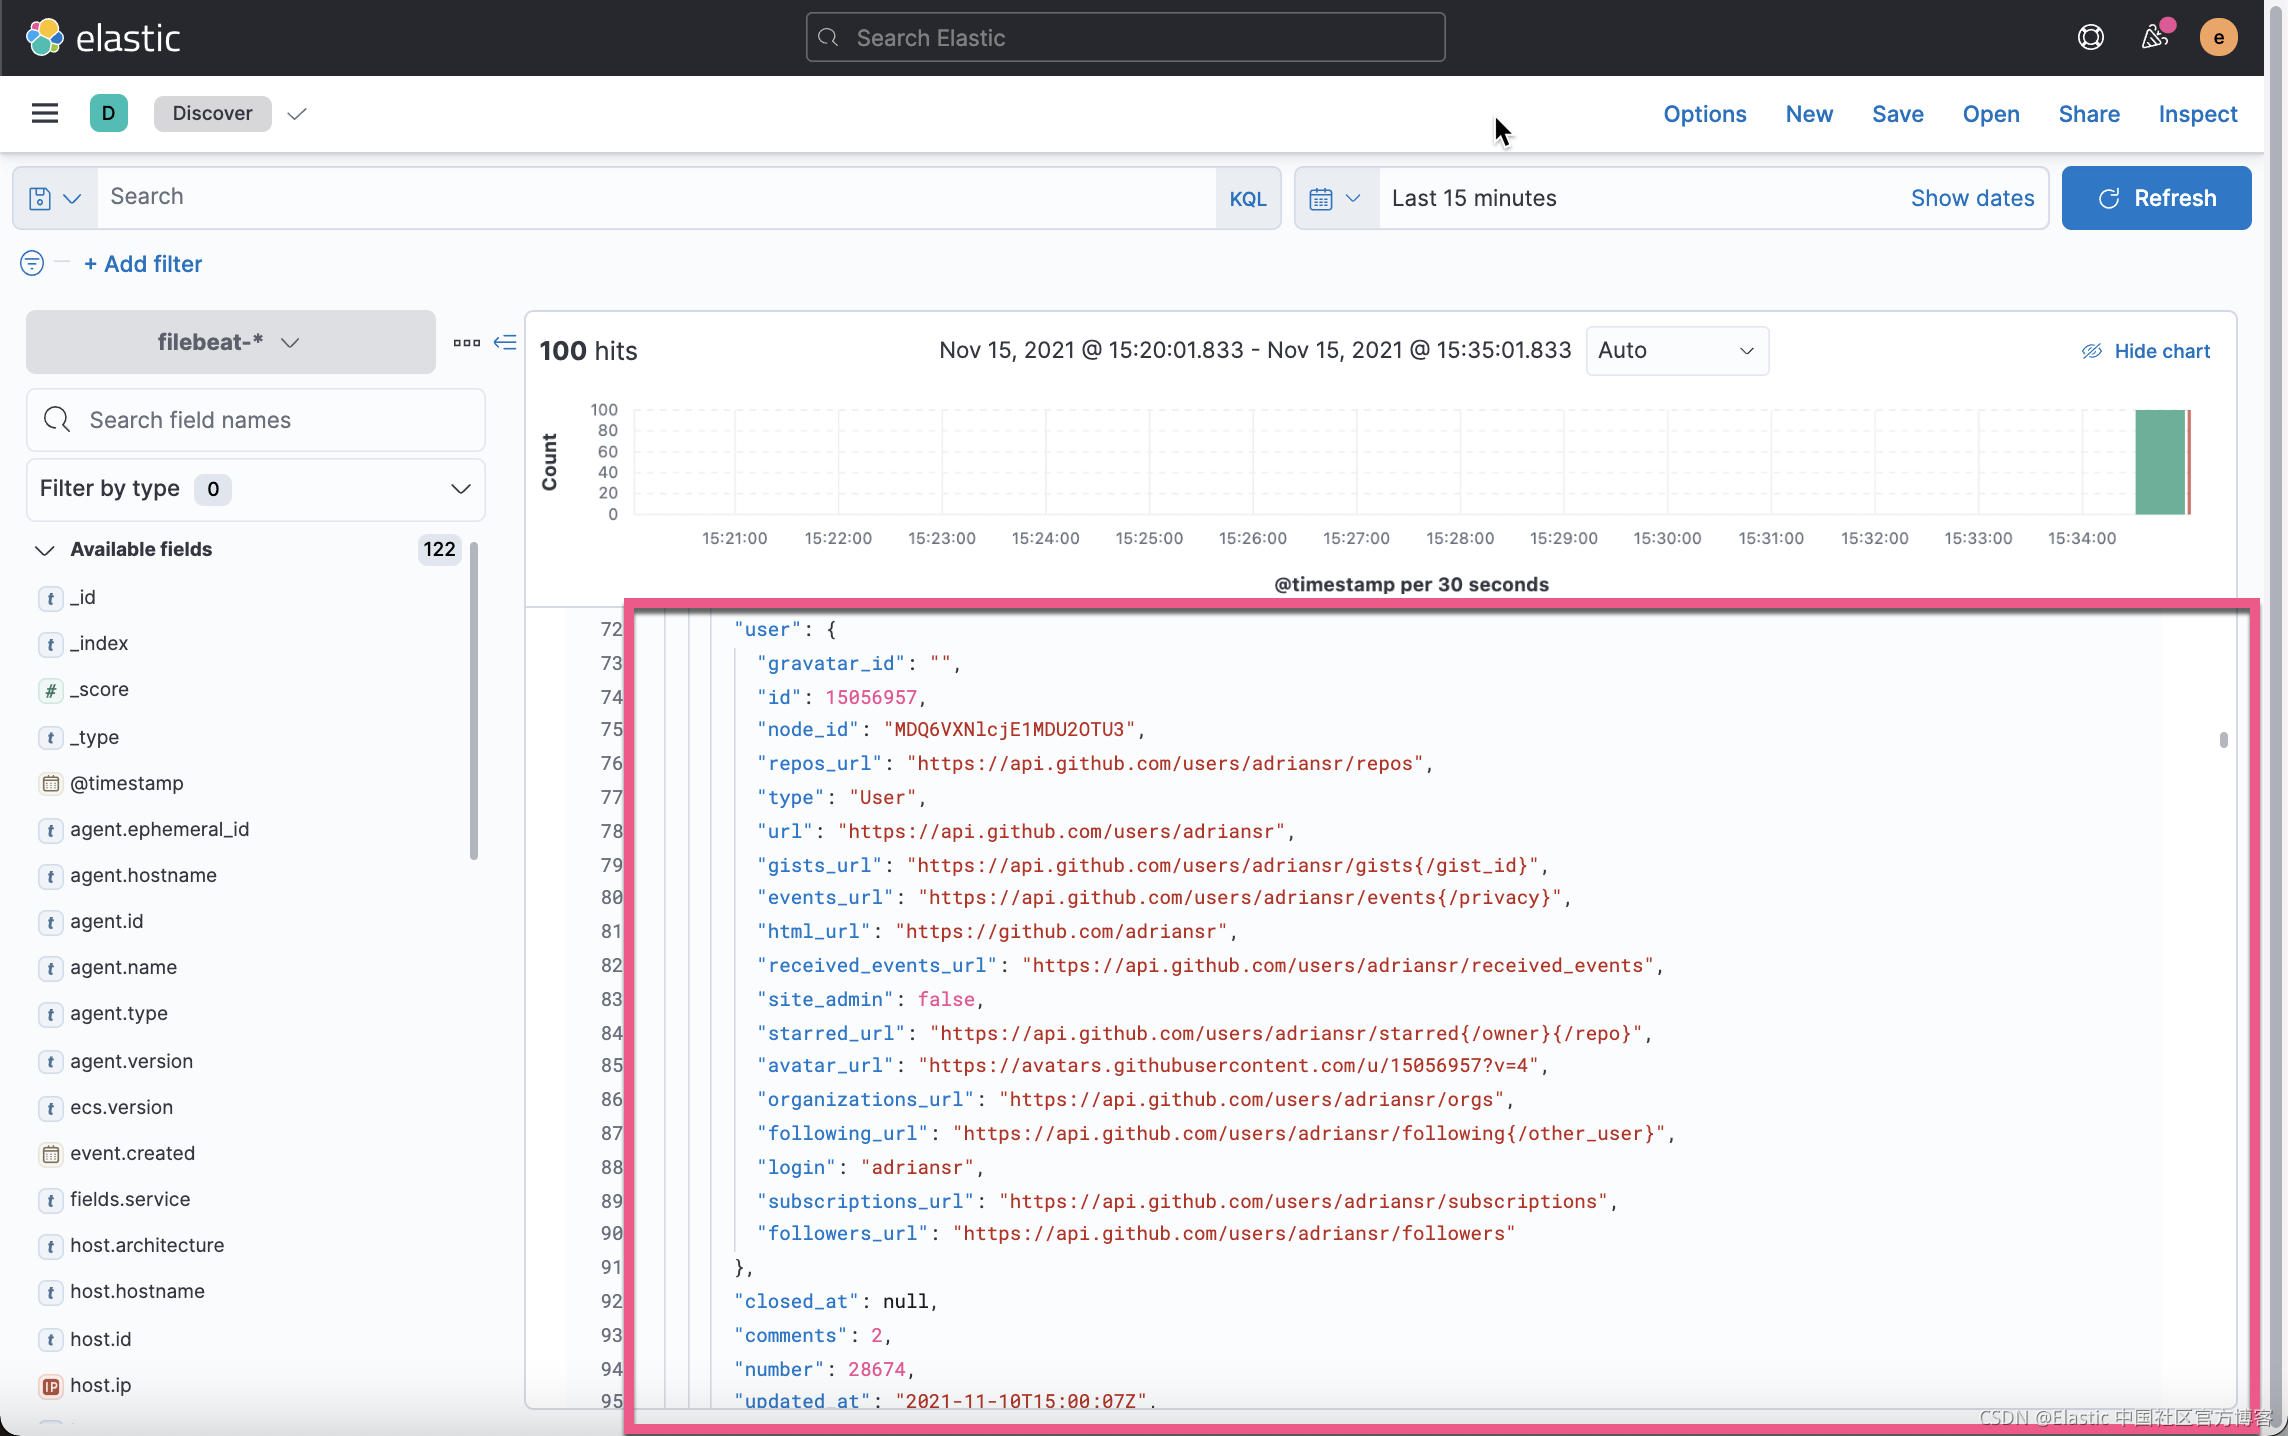The image size is (2288, 1436).
Task: Collapse the fields sidebar with arrow icon
Action: point(505,342)
